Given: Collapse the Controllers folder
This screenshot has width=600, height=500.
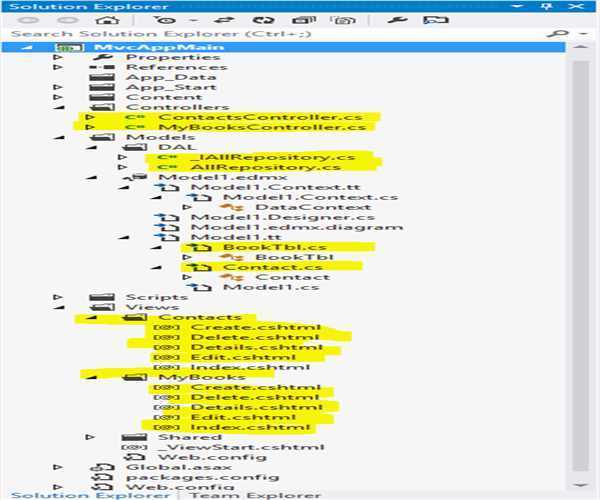Looking at the screenshot, I should 58,107.
